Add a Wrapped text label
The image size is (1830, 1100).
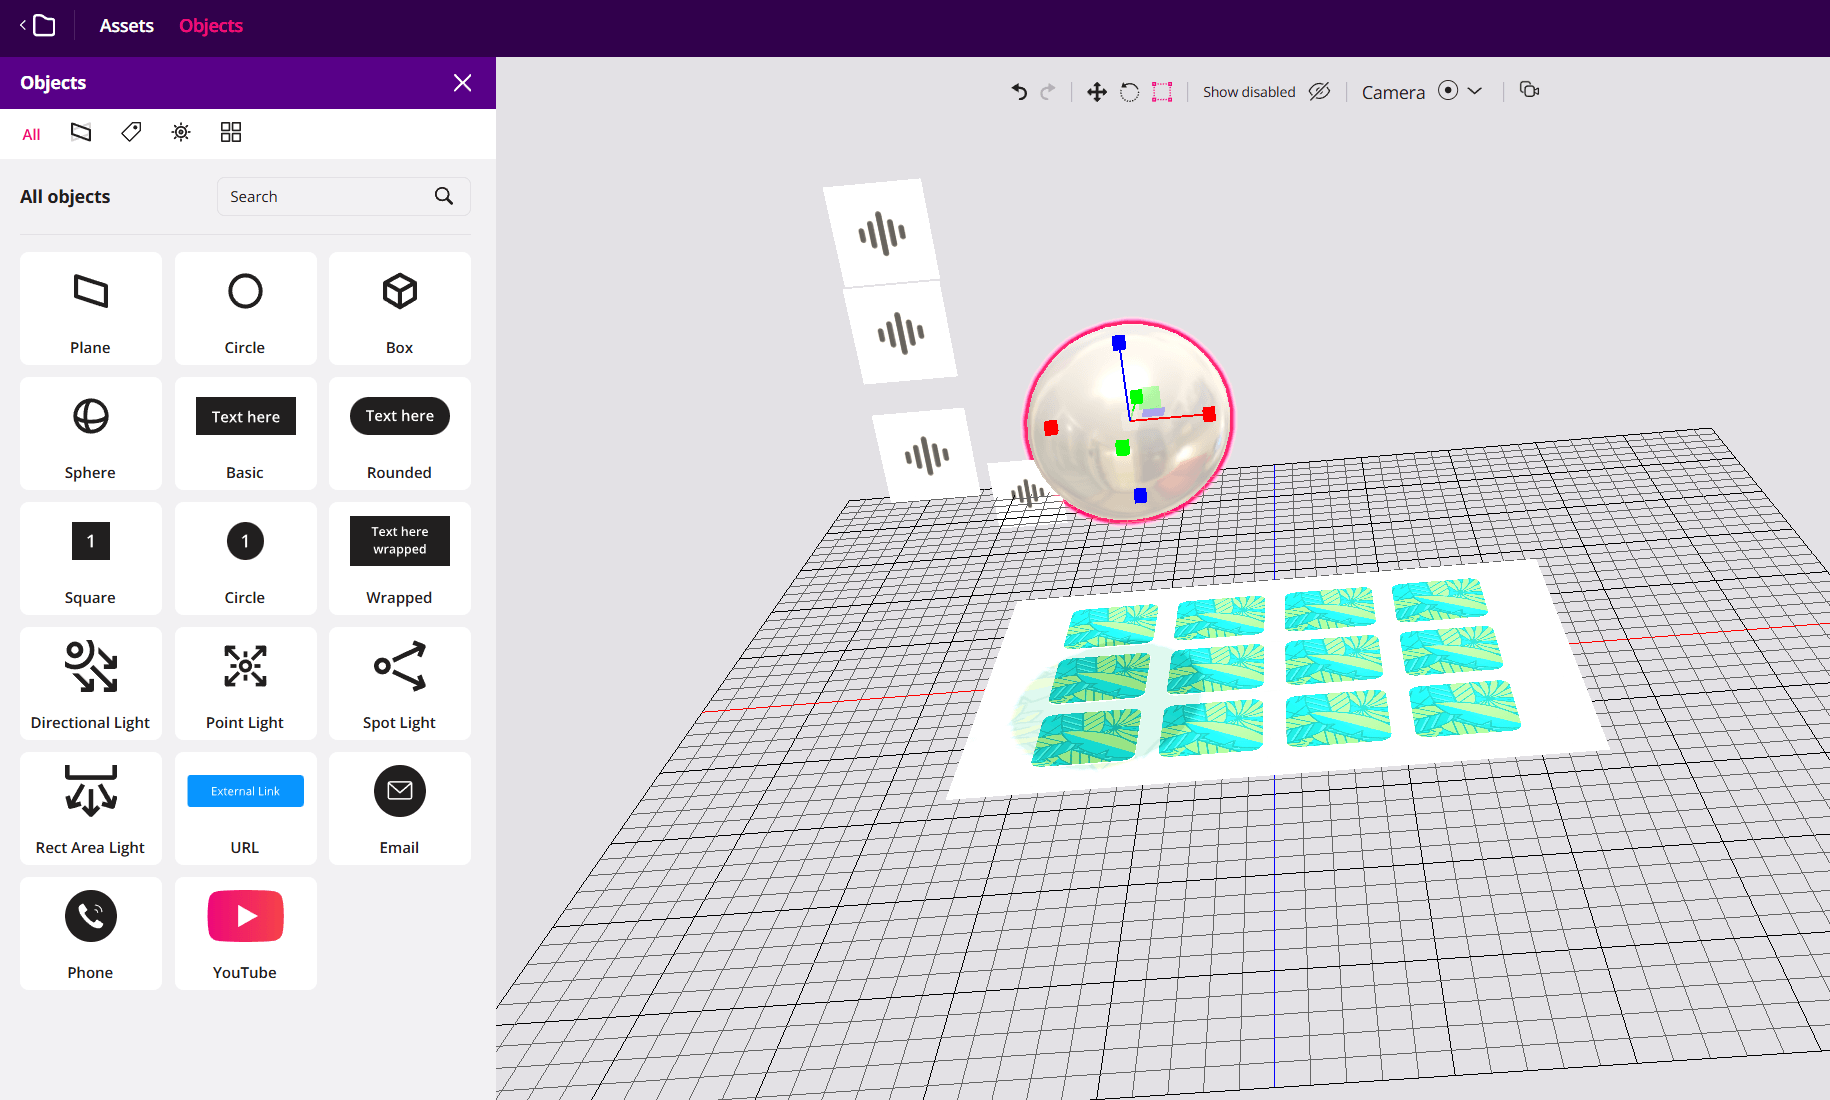(399, 558)
